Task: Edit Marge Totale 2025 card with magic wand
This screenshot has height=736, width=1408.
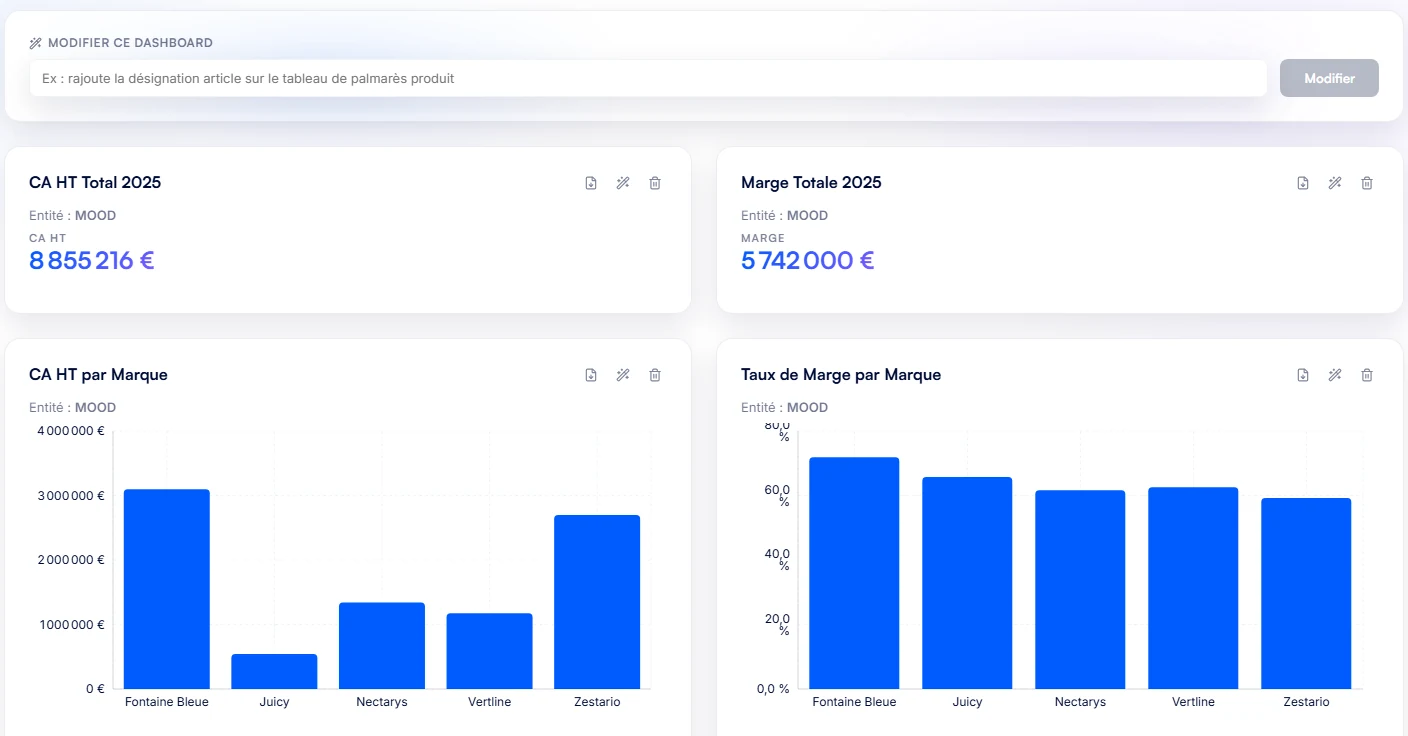Action: (1335, 183)
